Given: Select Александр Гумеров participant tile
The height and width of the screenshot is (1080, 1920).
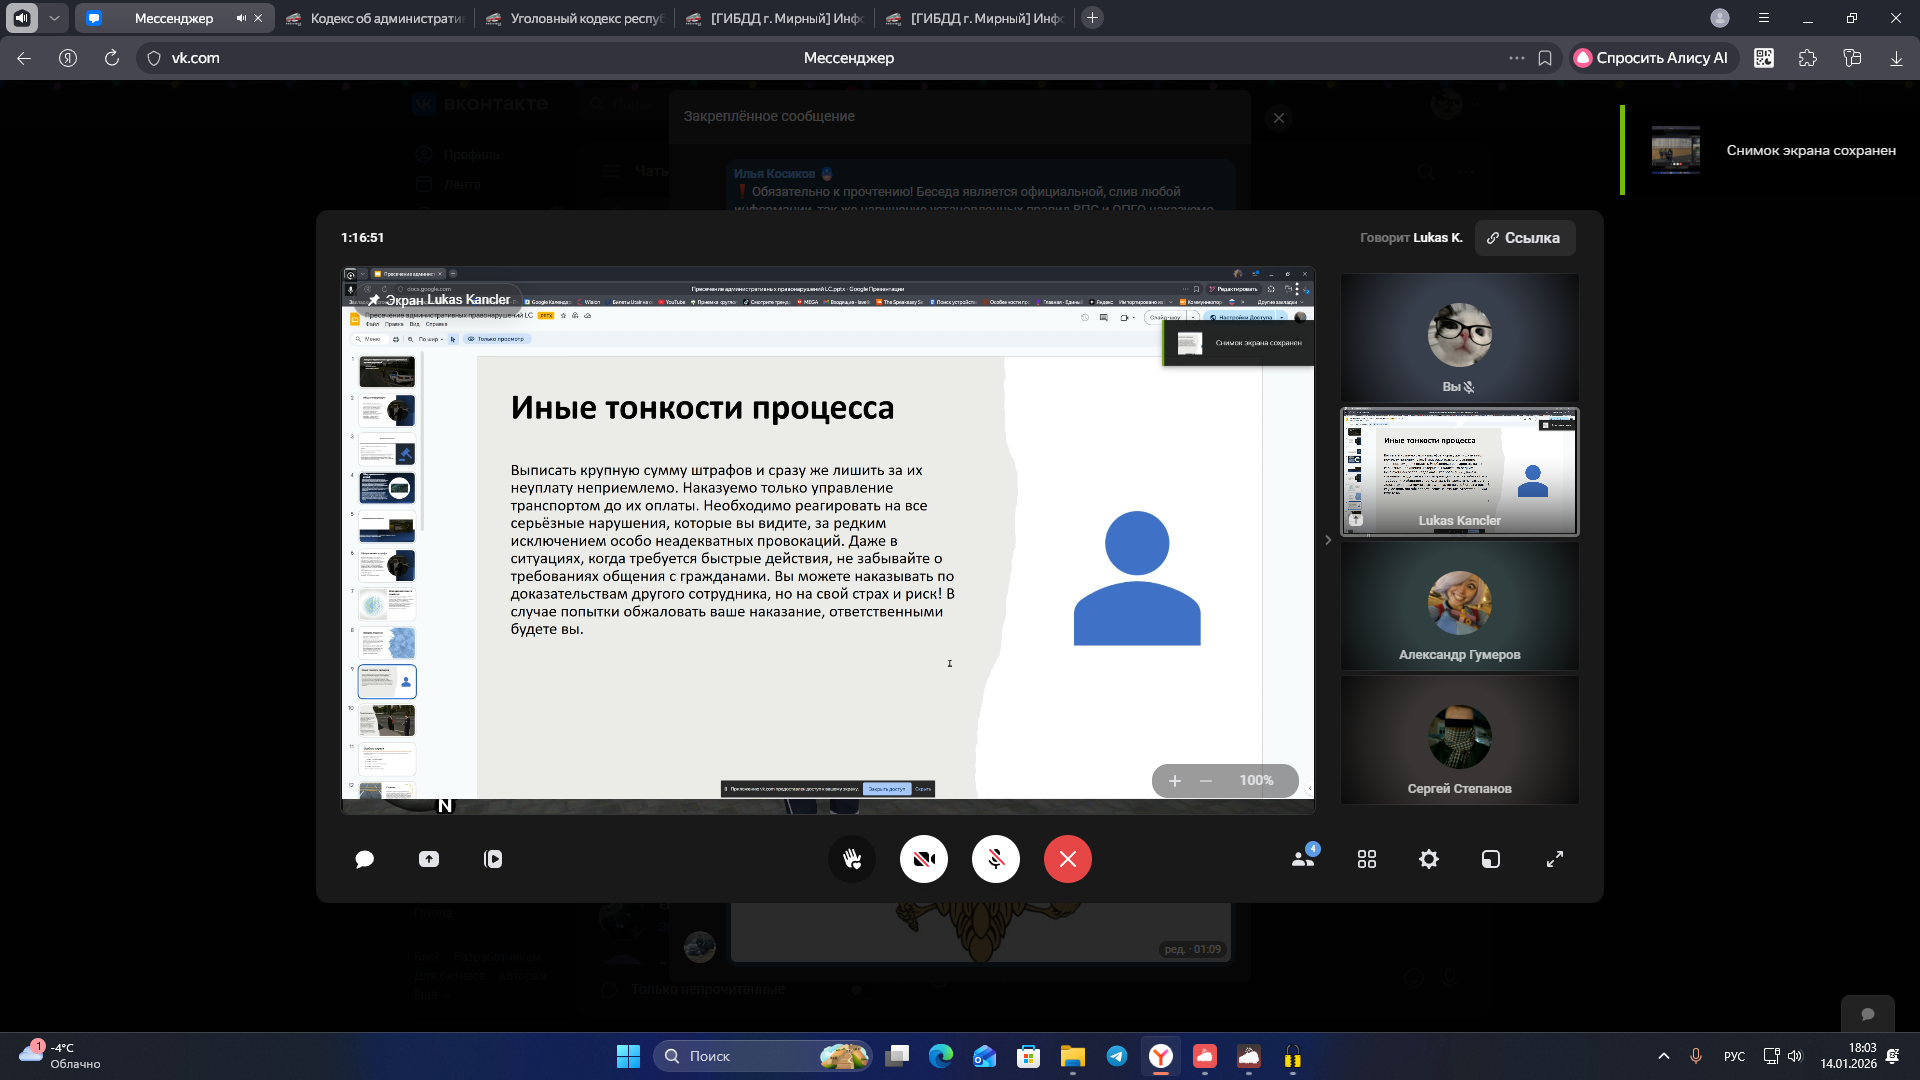Looking at the screenshot, I should (x=1459, y=606).
